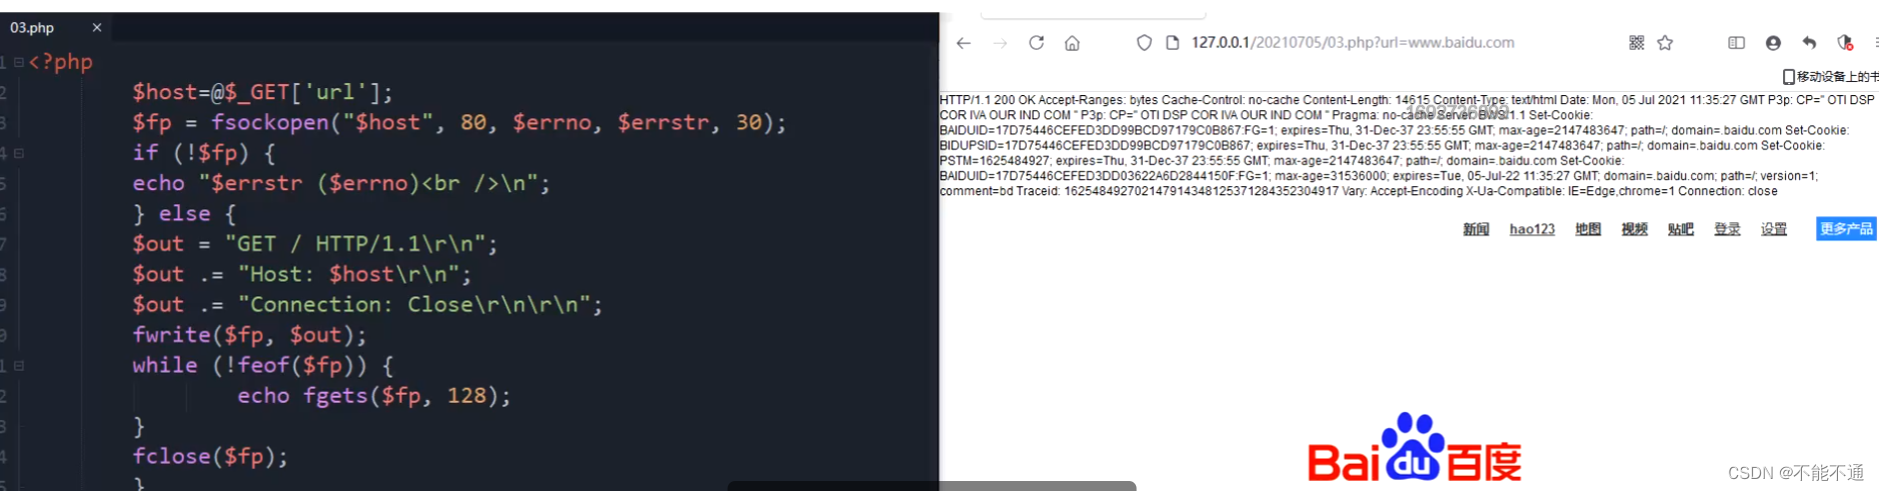Click the "GET / HTTP/1.1\r\n" line
The image size is (1879, 491).
click(x=314, y=243)
